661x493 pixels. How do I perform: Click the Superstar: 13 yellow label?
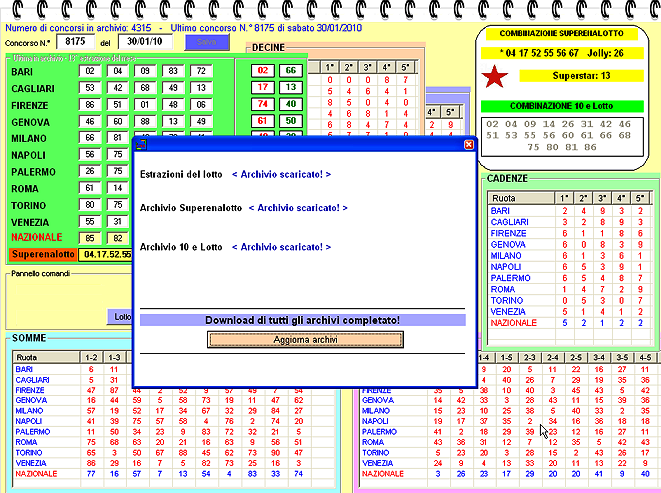tap(581, 76)
